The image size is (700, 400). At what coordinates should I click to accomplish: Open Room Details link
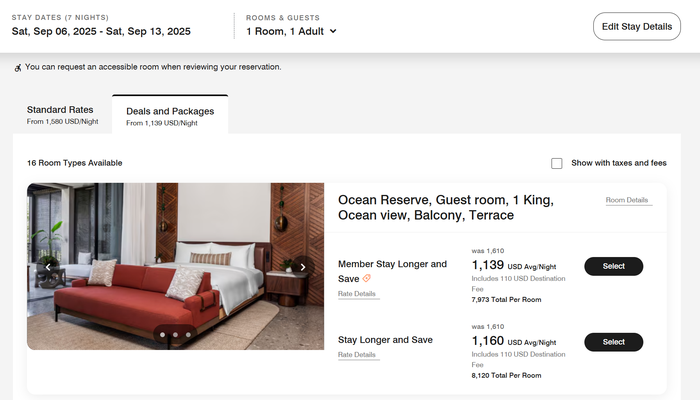[x=627, y=200]
